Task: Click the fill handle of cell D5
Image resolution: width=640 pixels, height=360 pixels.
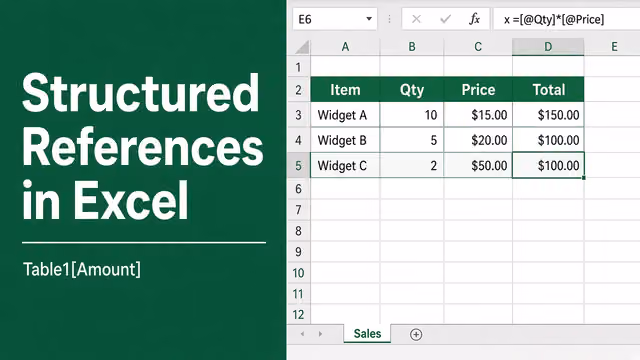Action: (x=584, y=178)
